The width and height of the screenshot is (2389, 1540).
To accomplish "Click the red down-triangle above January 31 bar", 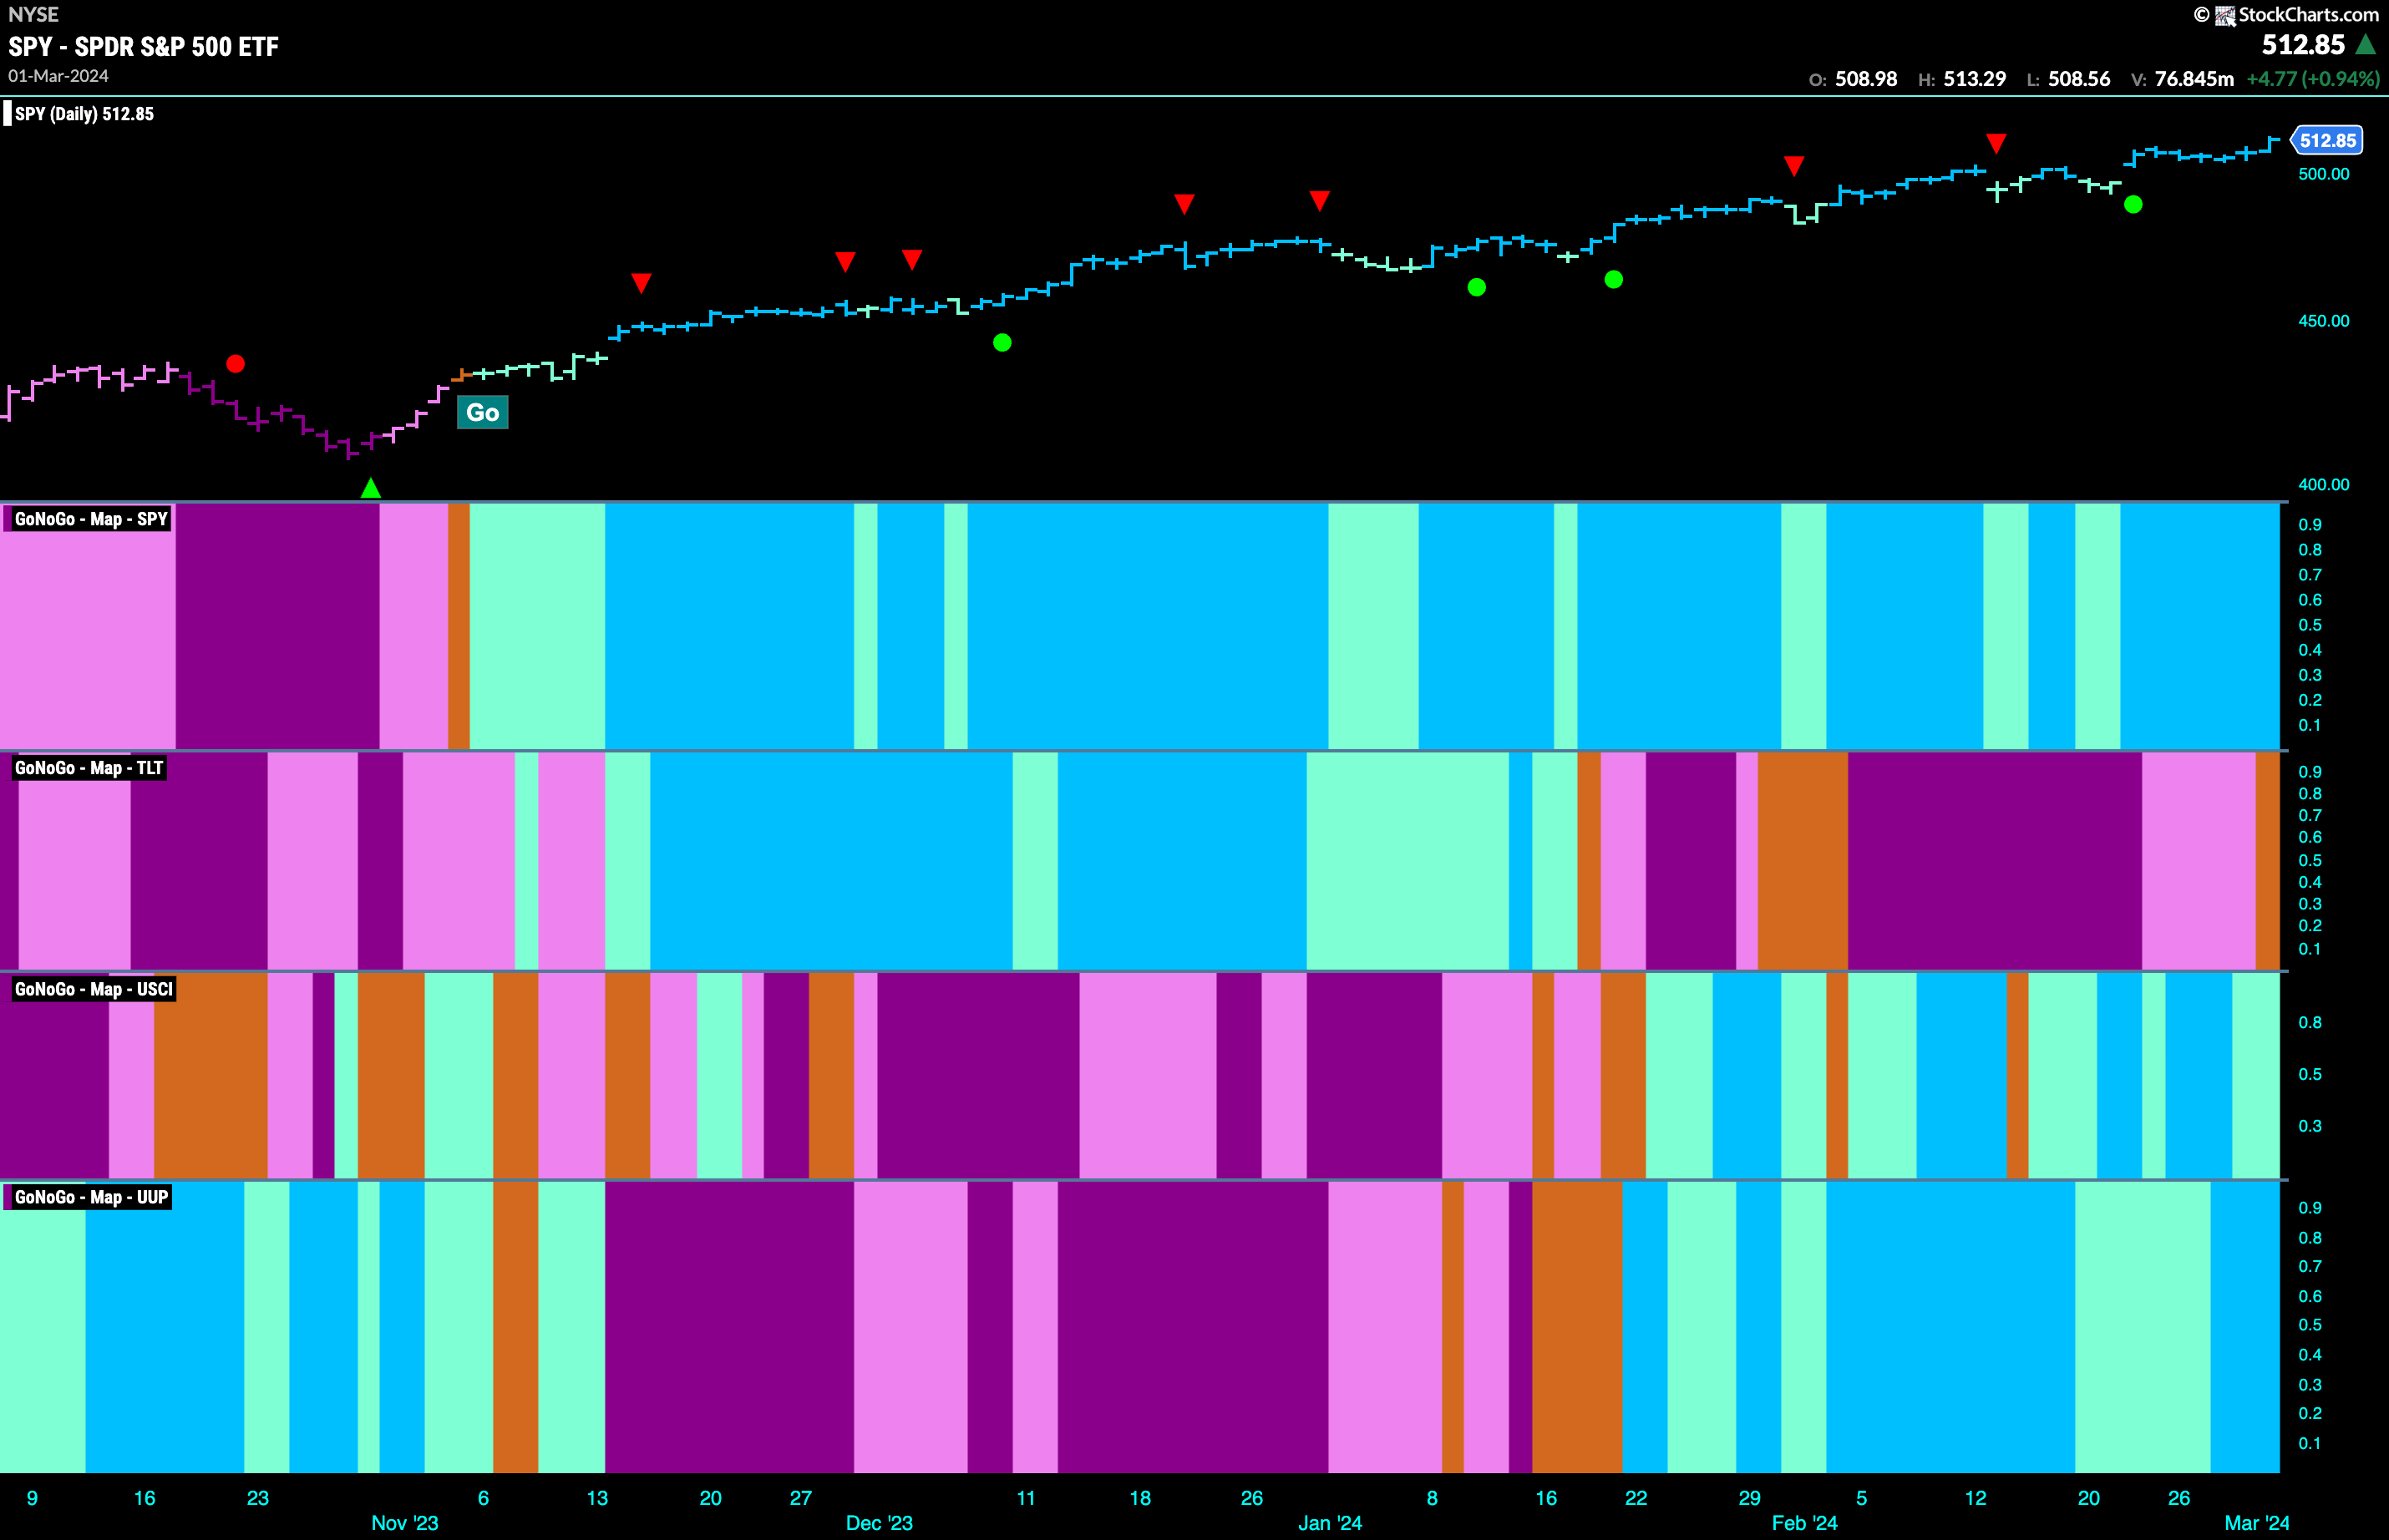I will click(x=1794, y=165).
